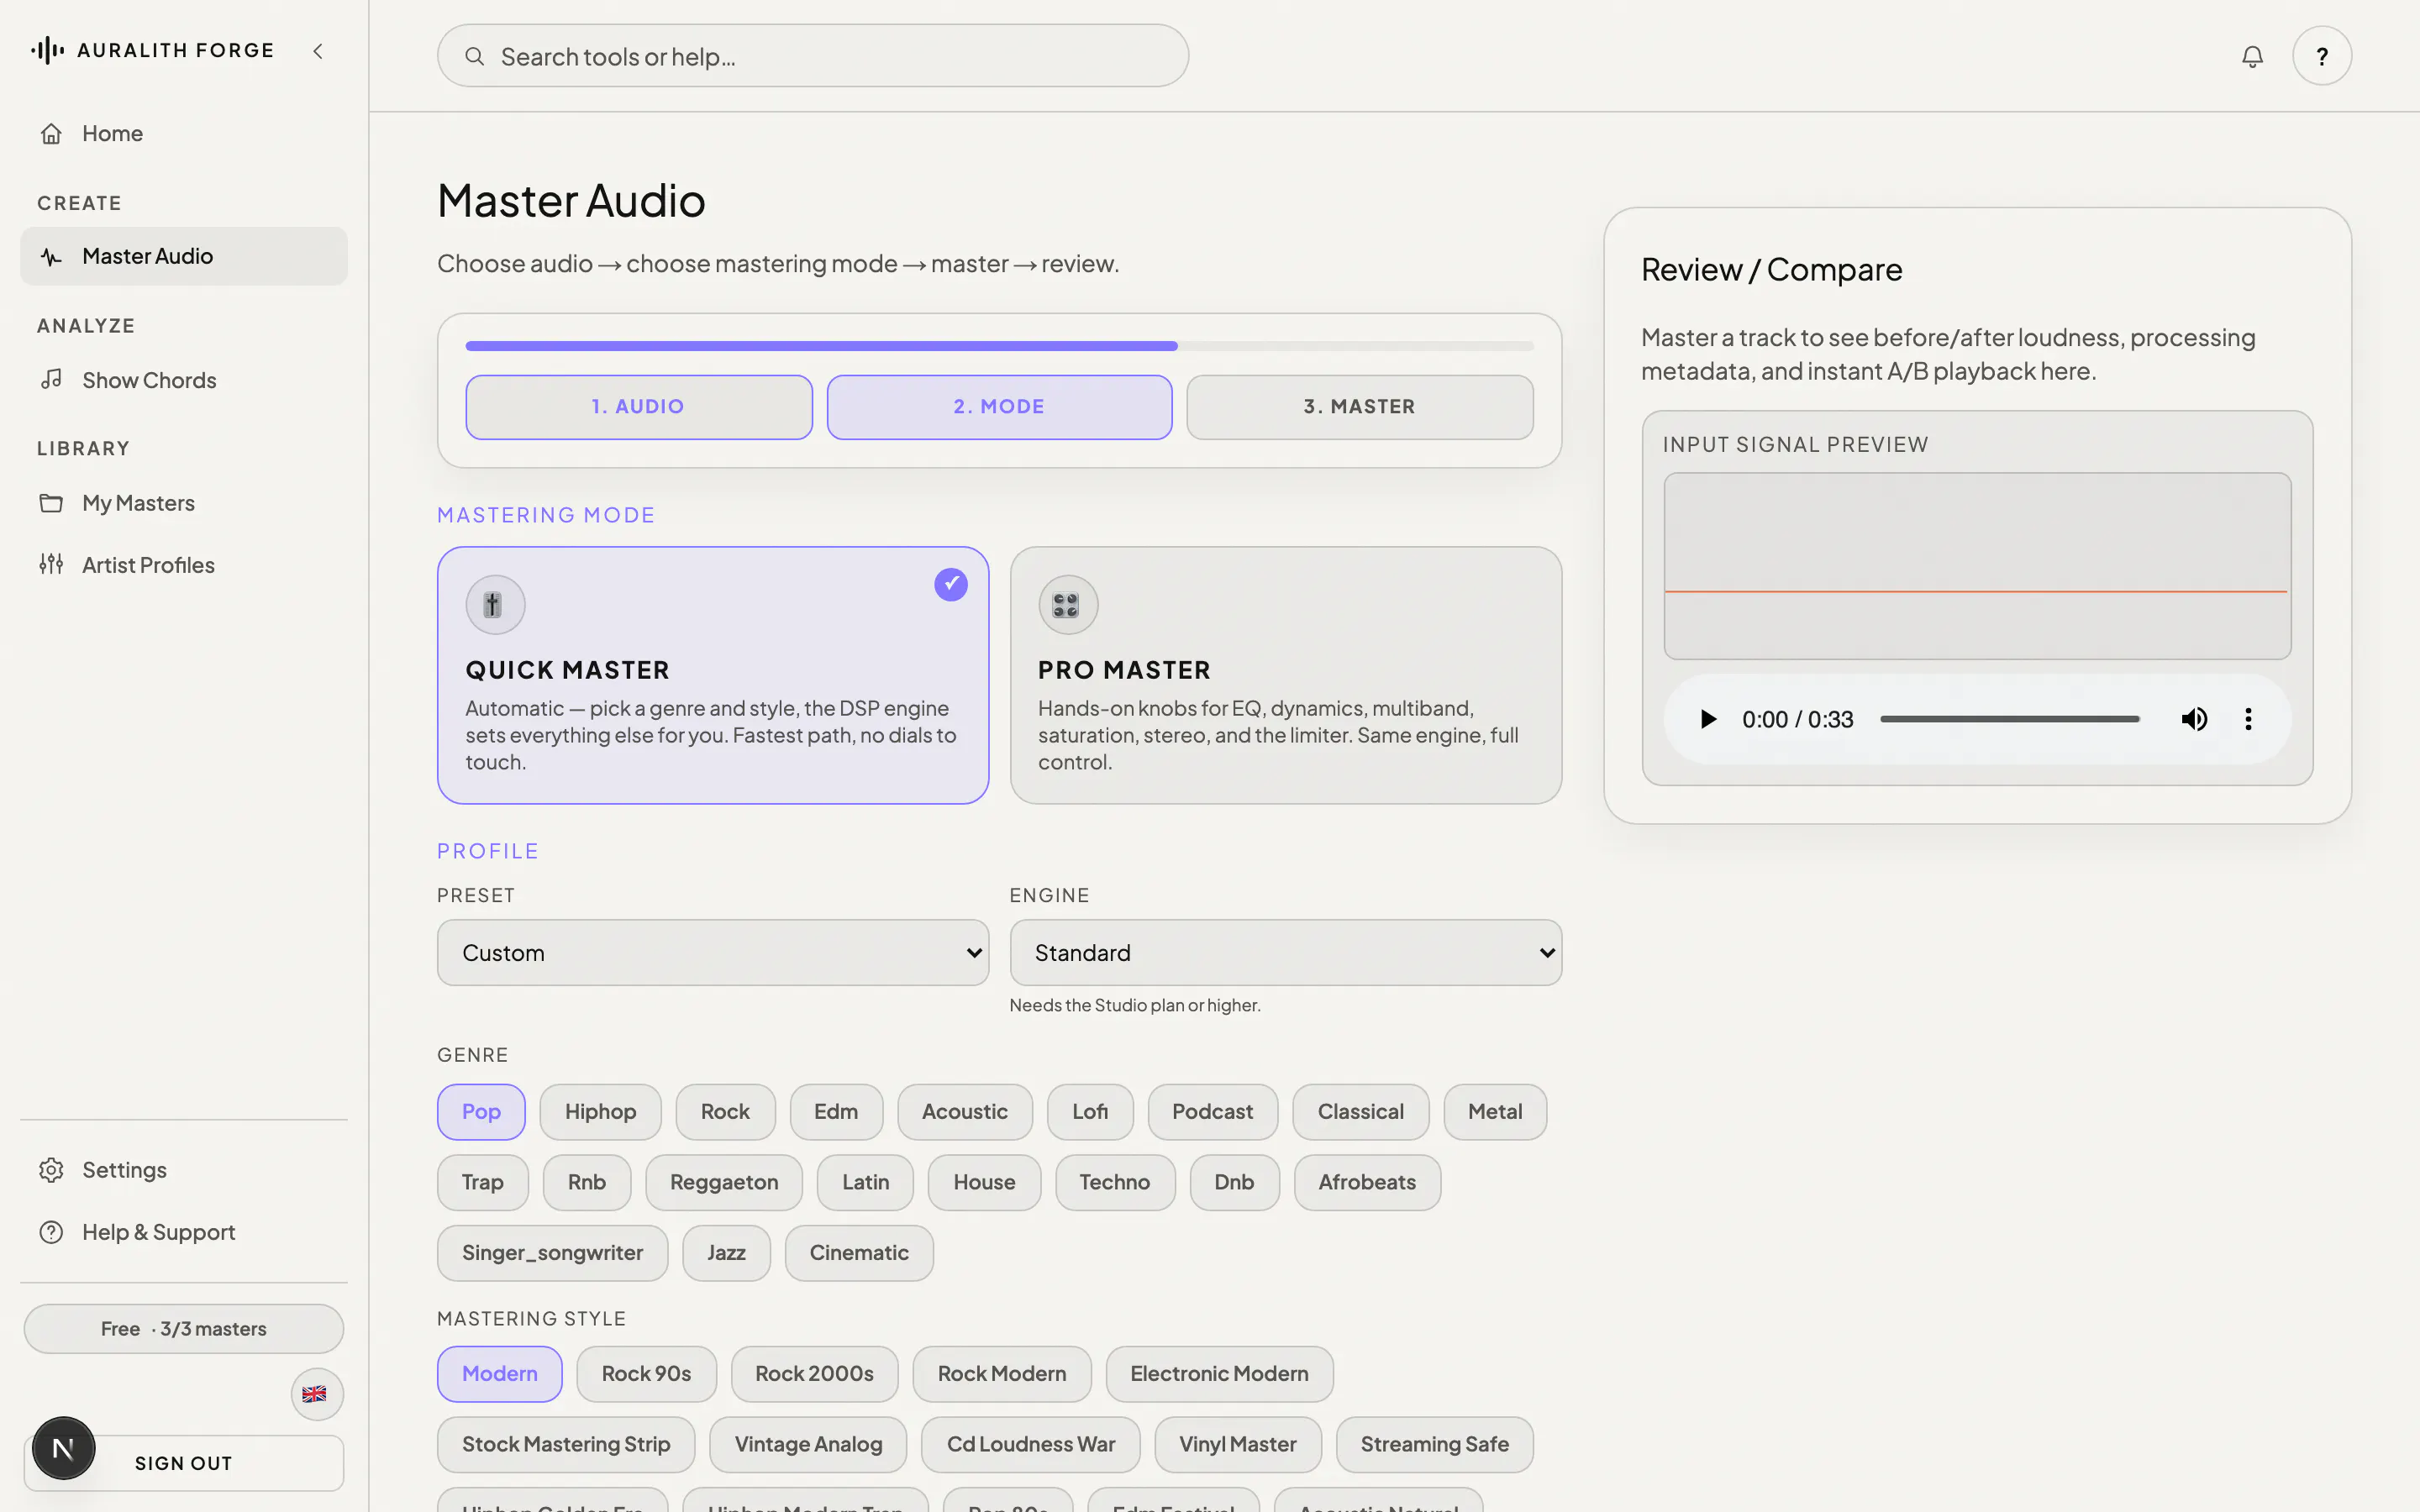Choose the Rock Modern mastering style
This screenshot has height=1512, width=2420.
1002,1374
